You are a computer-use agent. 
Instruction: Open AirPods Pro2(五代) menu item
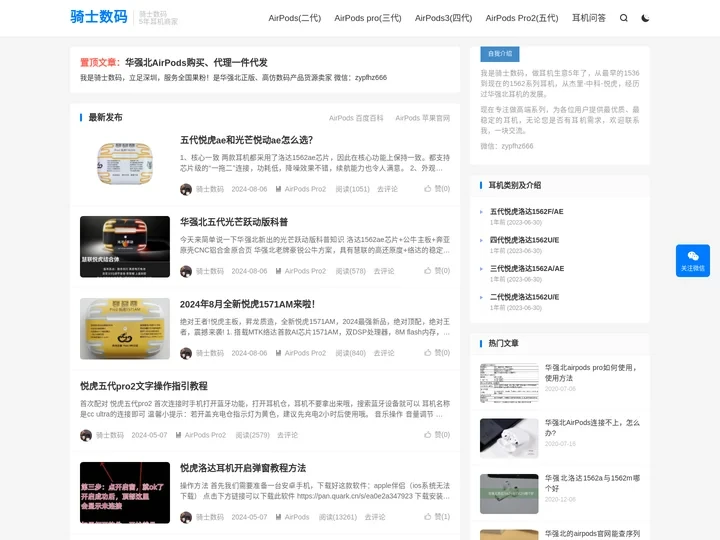point(522,18)
